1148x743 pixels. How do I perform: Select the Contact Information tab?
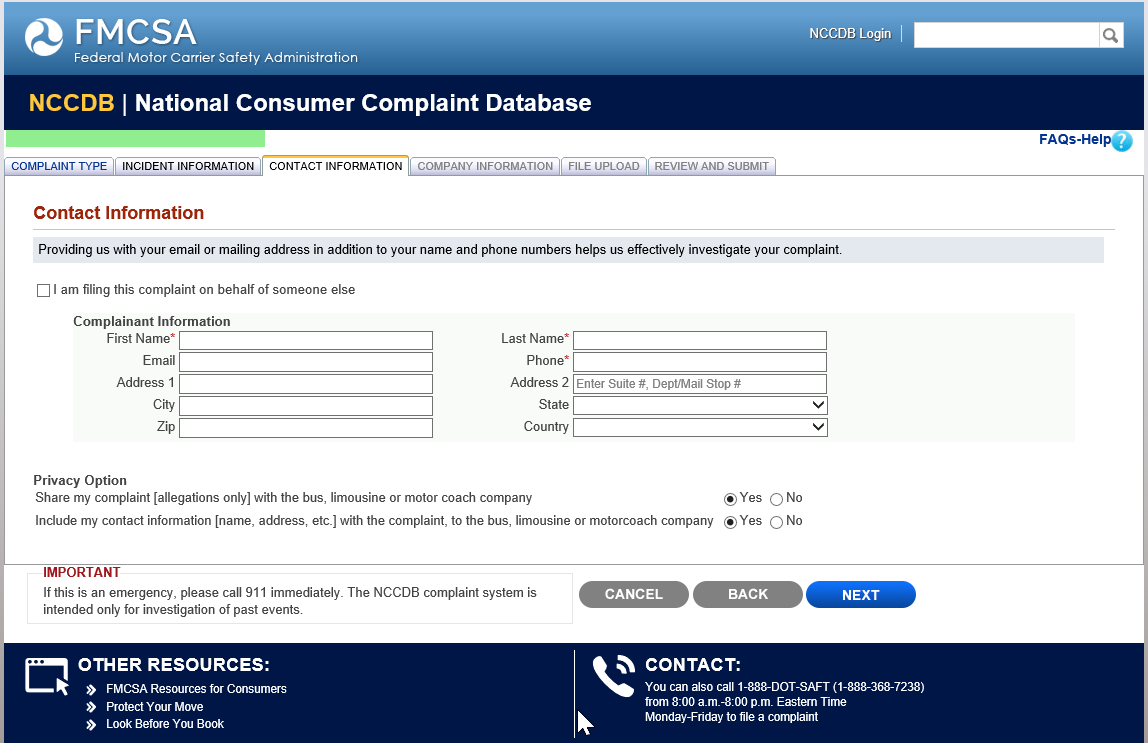pos(335,166)
